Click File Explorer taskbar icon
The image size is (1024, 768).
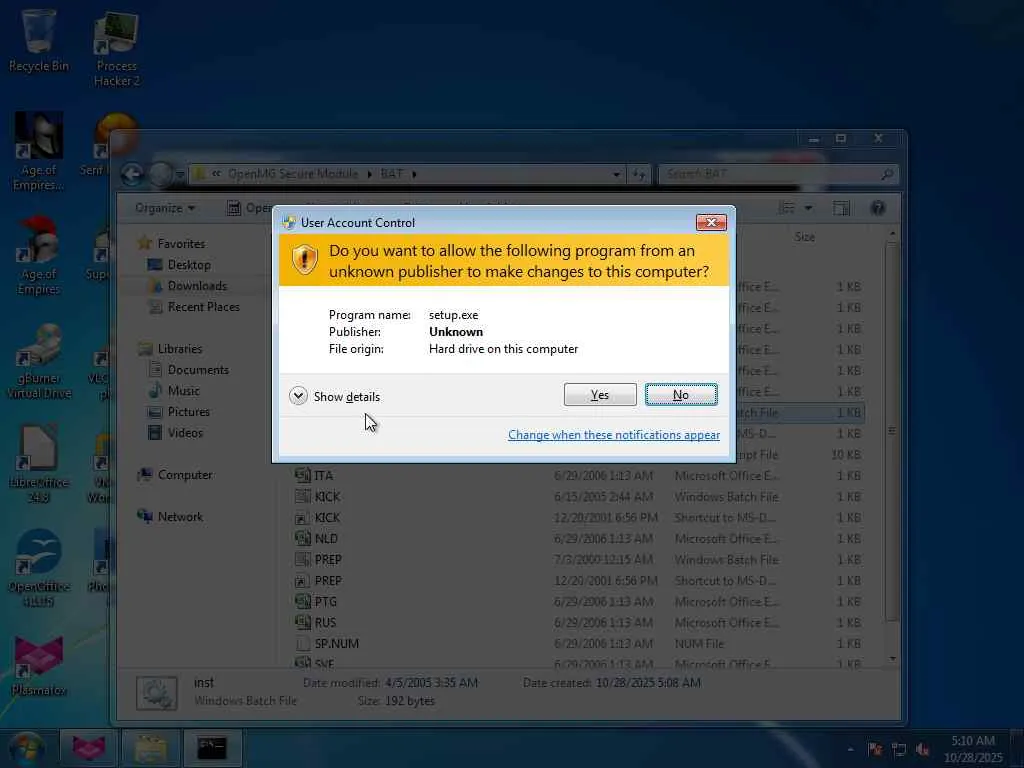coord(150,748)
